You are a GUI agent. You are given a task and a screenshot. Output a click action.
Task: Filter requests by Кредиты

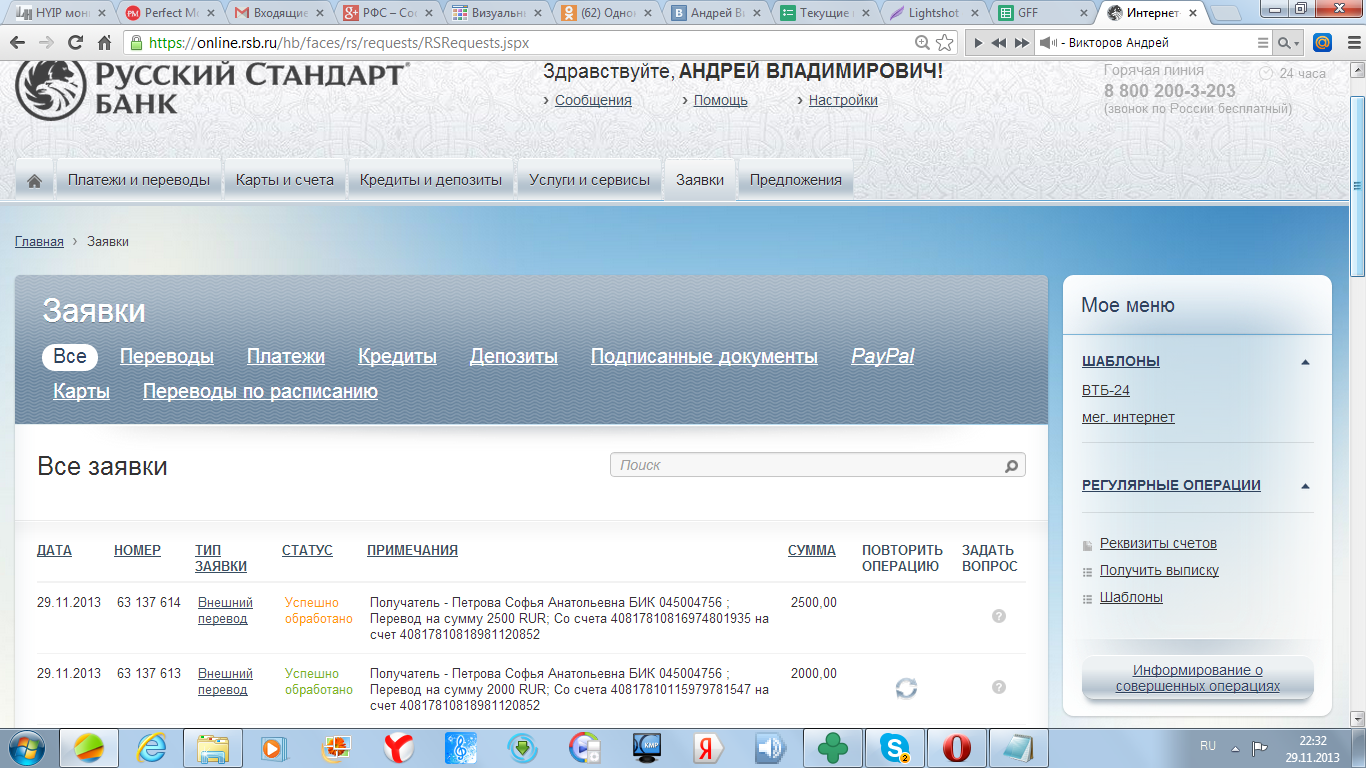[x=398, y=357]
